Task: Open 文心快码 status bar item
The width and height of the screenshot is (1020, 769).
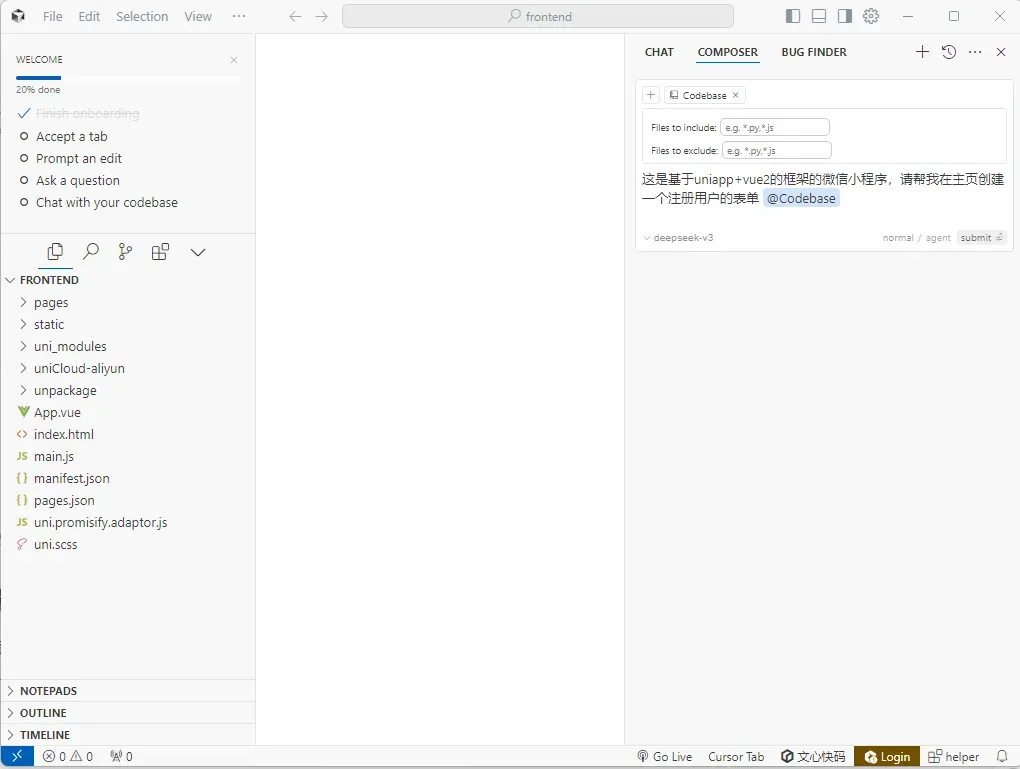Action: (x=813, y=757)
